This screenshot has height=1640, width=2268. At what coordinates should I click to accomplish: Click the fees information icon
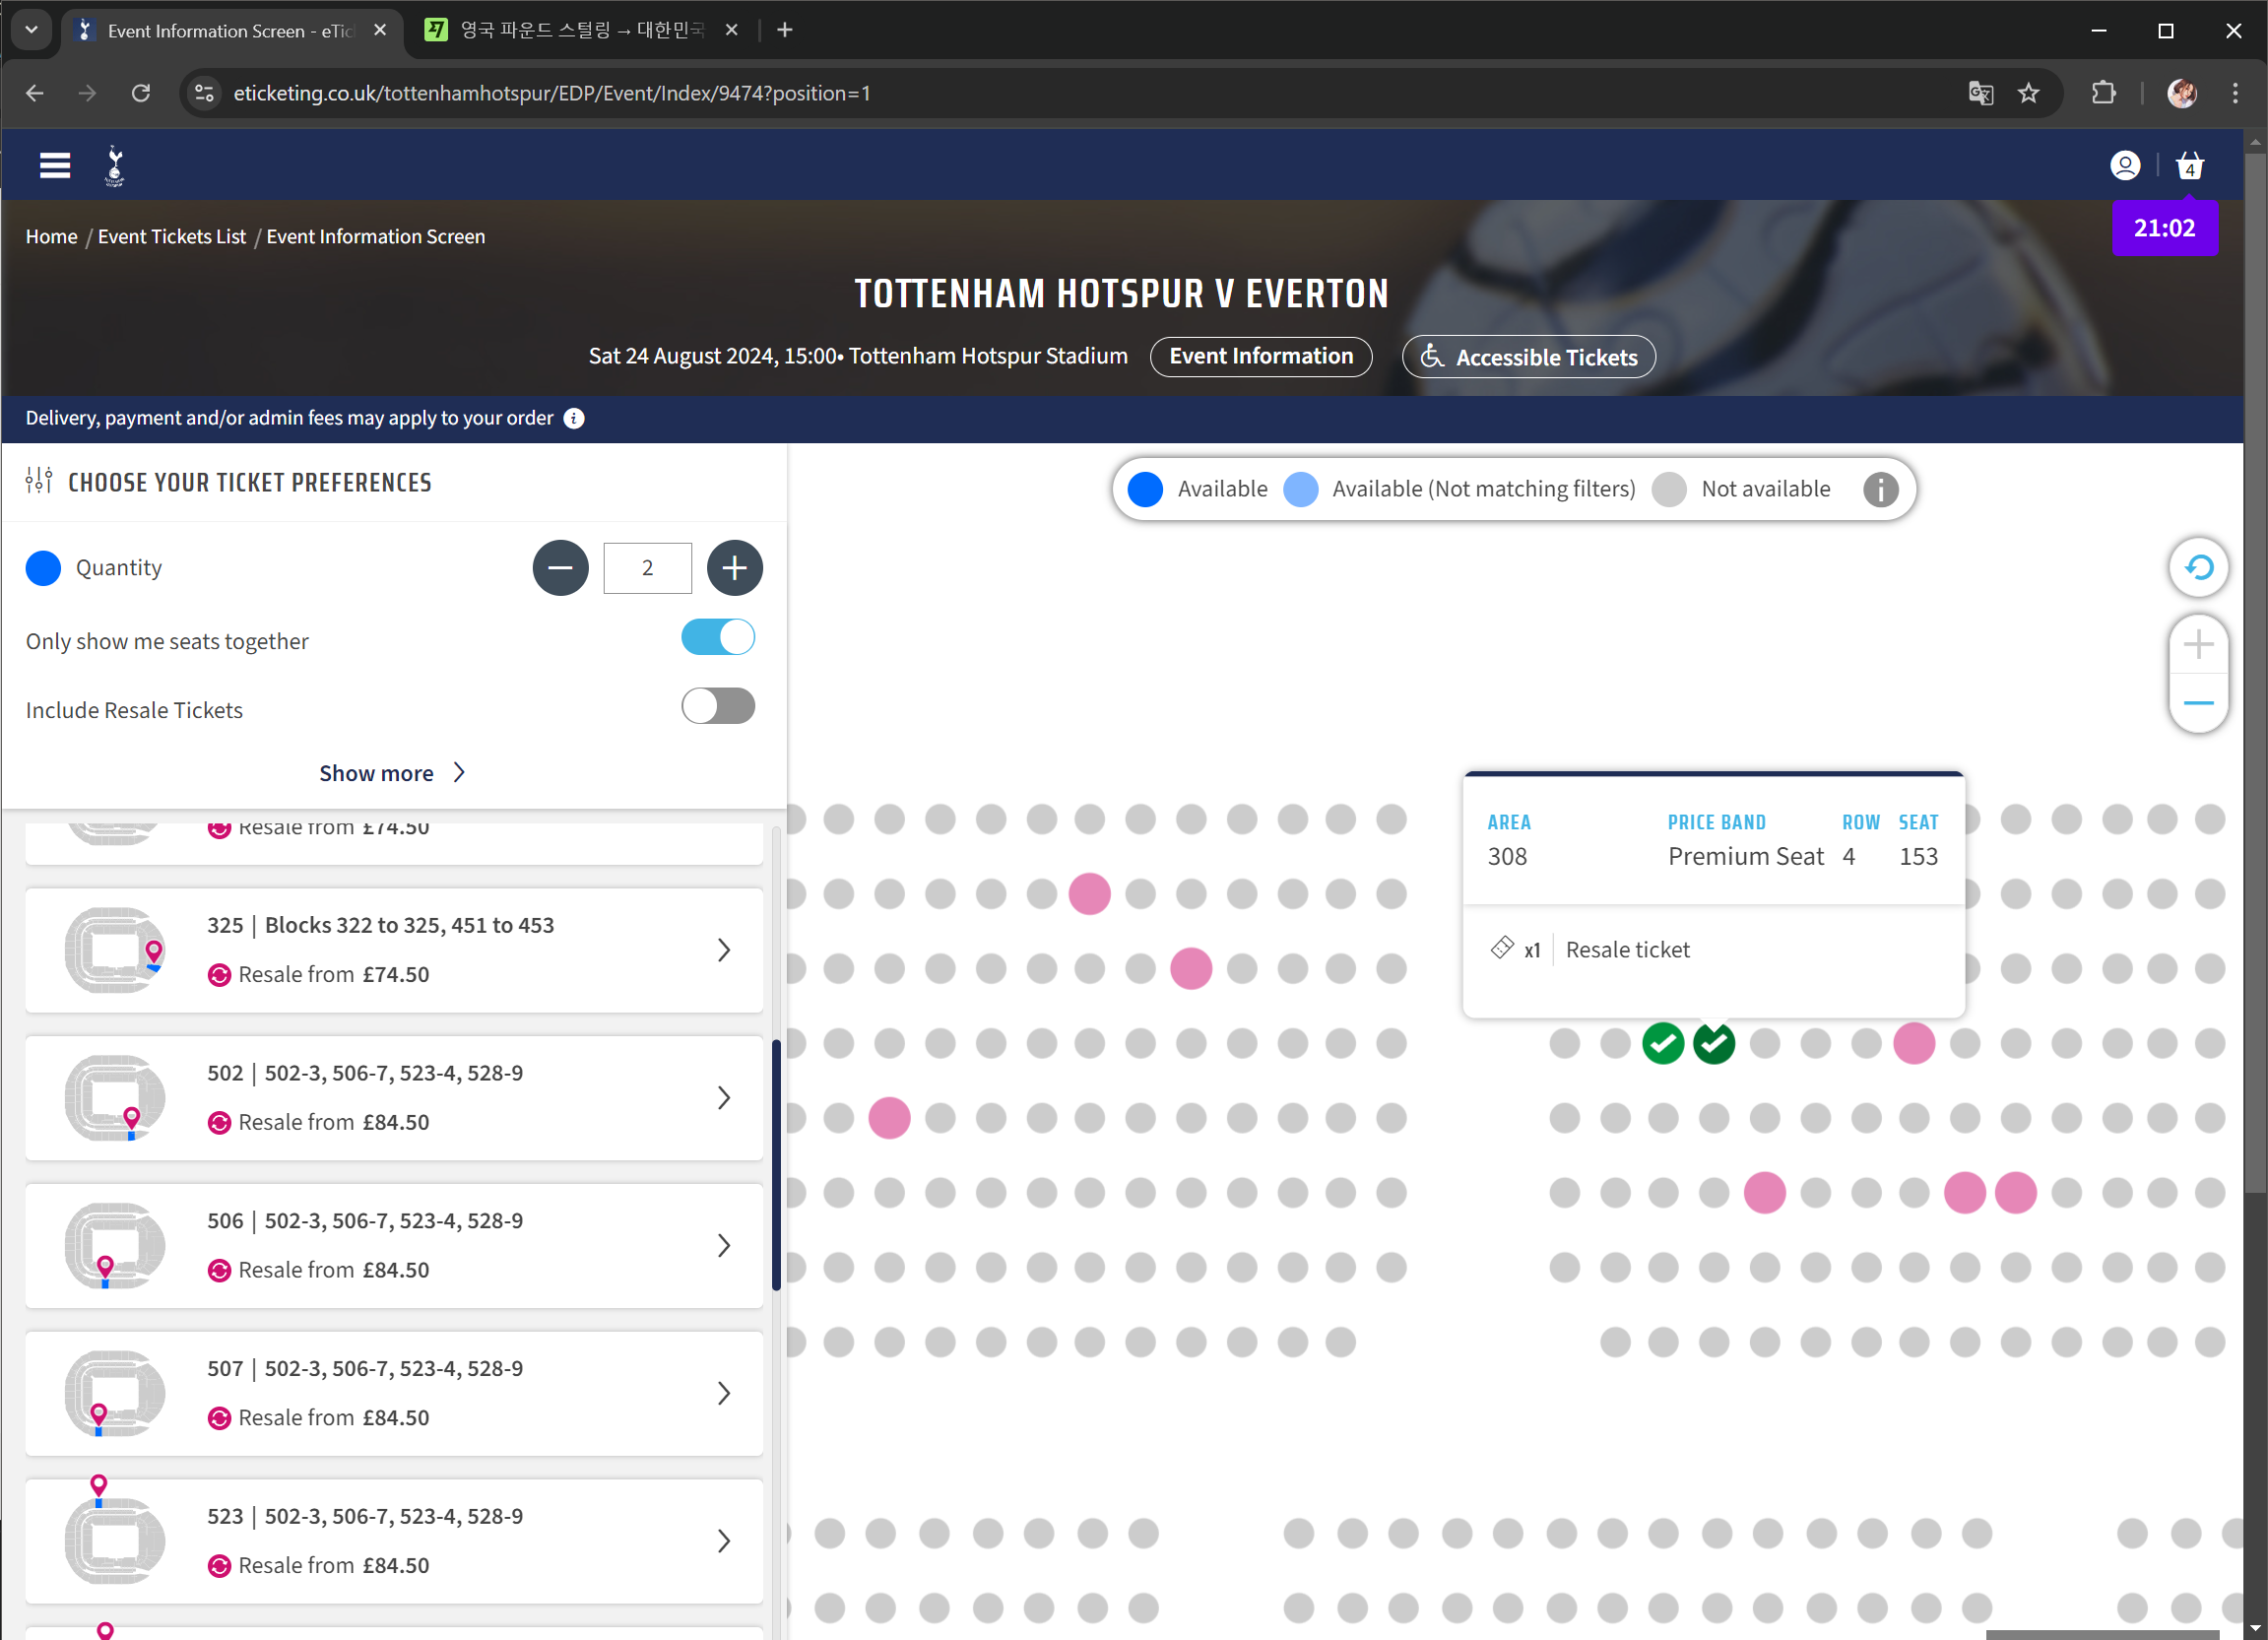pos(574,418)
